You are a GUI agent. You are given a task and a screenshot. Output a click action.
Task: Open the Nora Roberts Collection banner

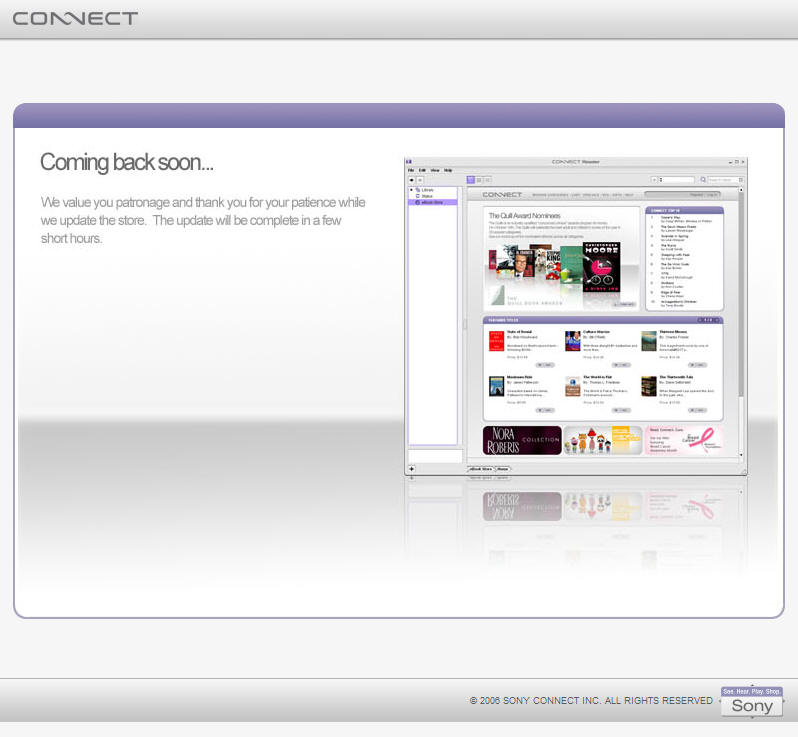[522, 440]
